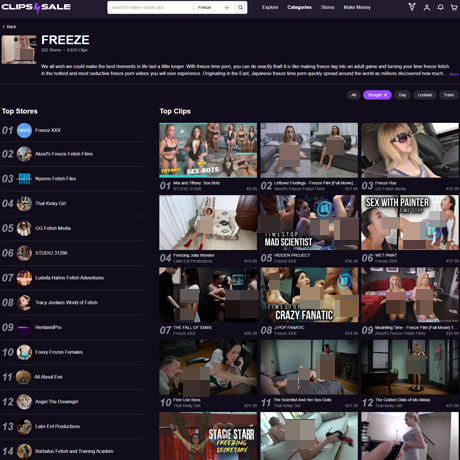The height and width of the screenshot is (460, 460).
Task: Remove the Straight filter via its X
Action: (x=386, y=95)
